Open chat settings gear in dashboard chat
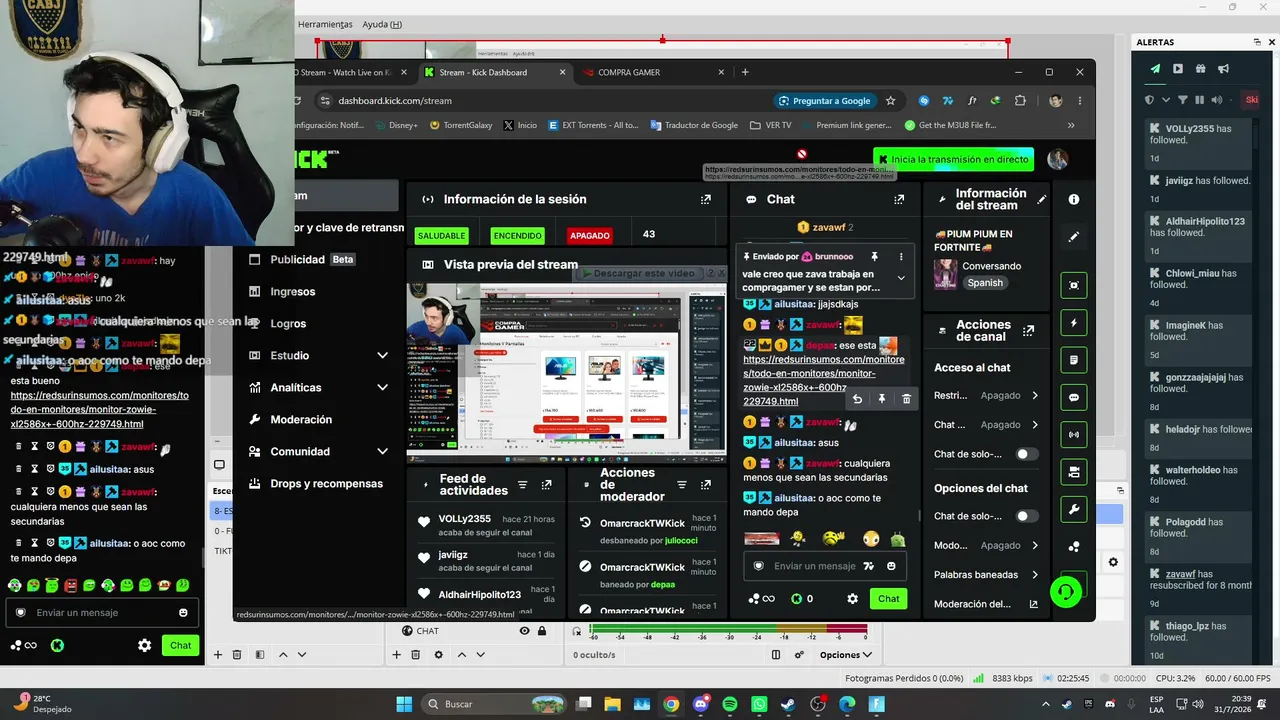The image size is (1280, 720). 853,599
